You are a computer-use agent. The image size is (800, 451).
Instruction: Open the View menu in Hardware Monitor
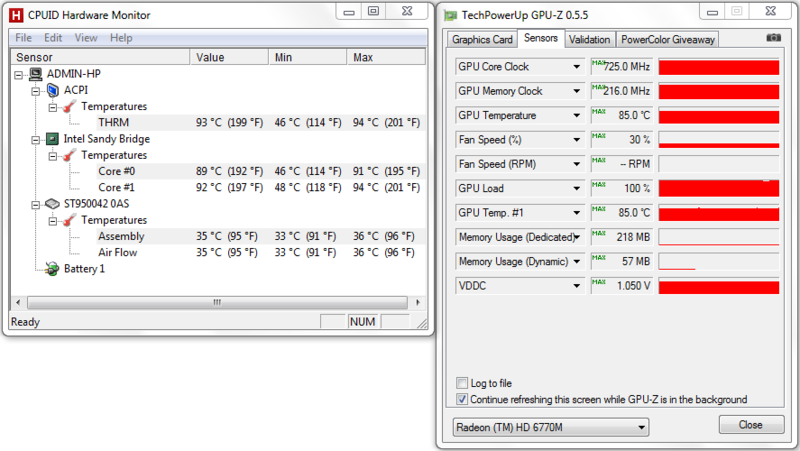coord(86,38)
